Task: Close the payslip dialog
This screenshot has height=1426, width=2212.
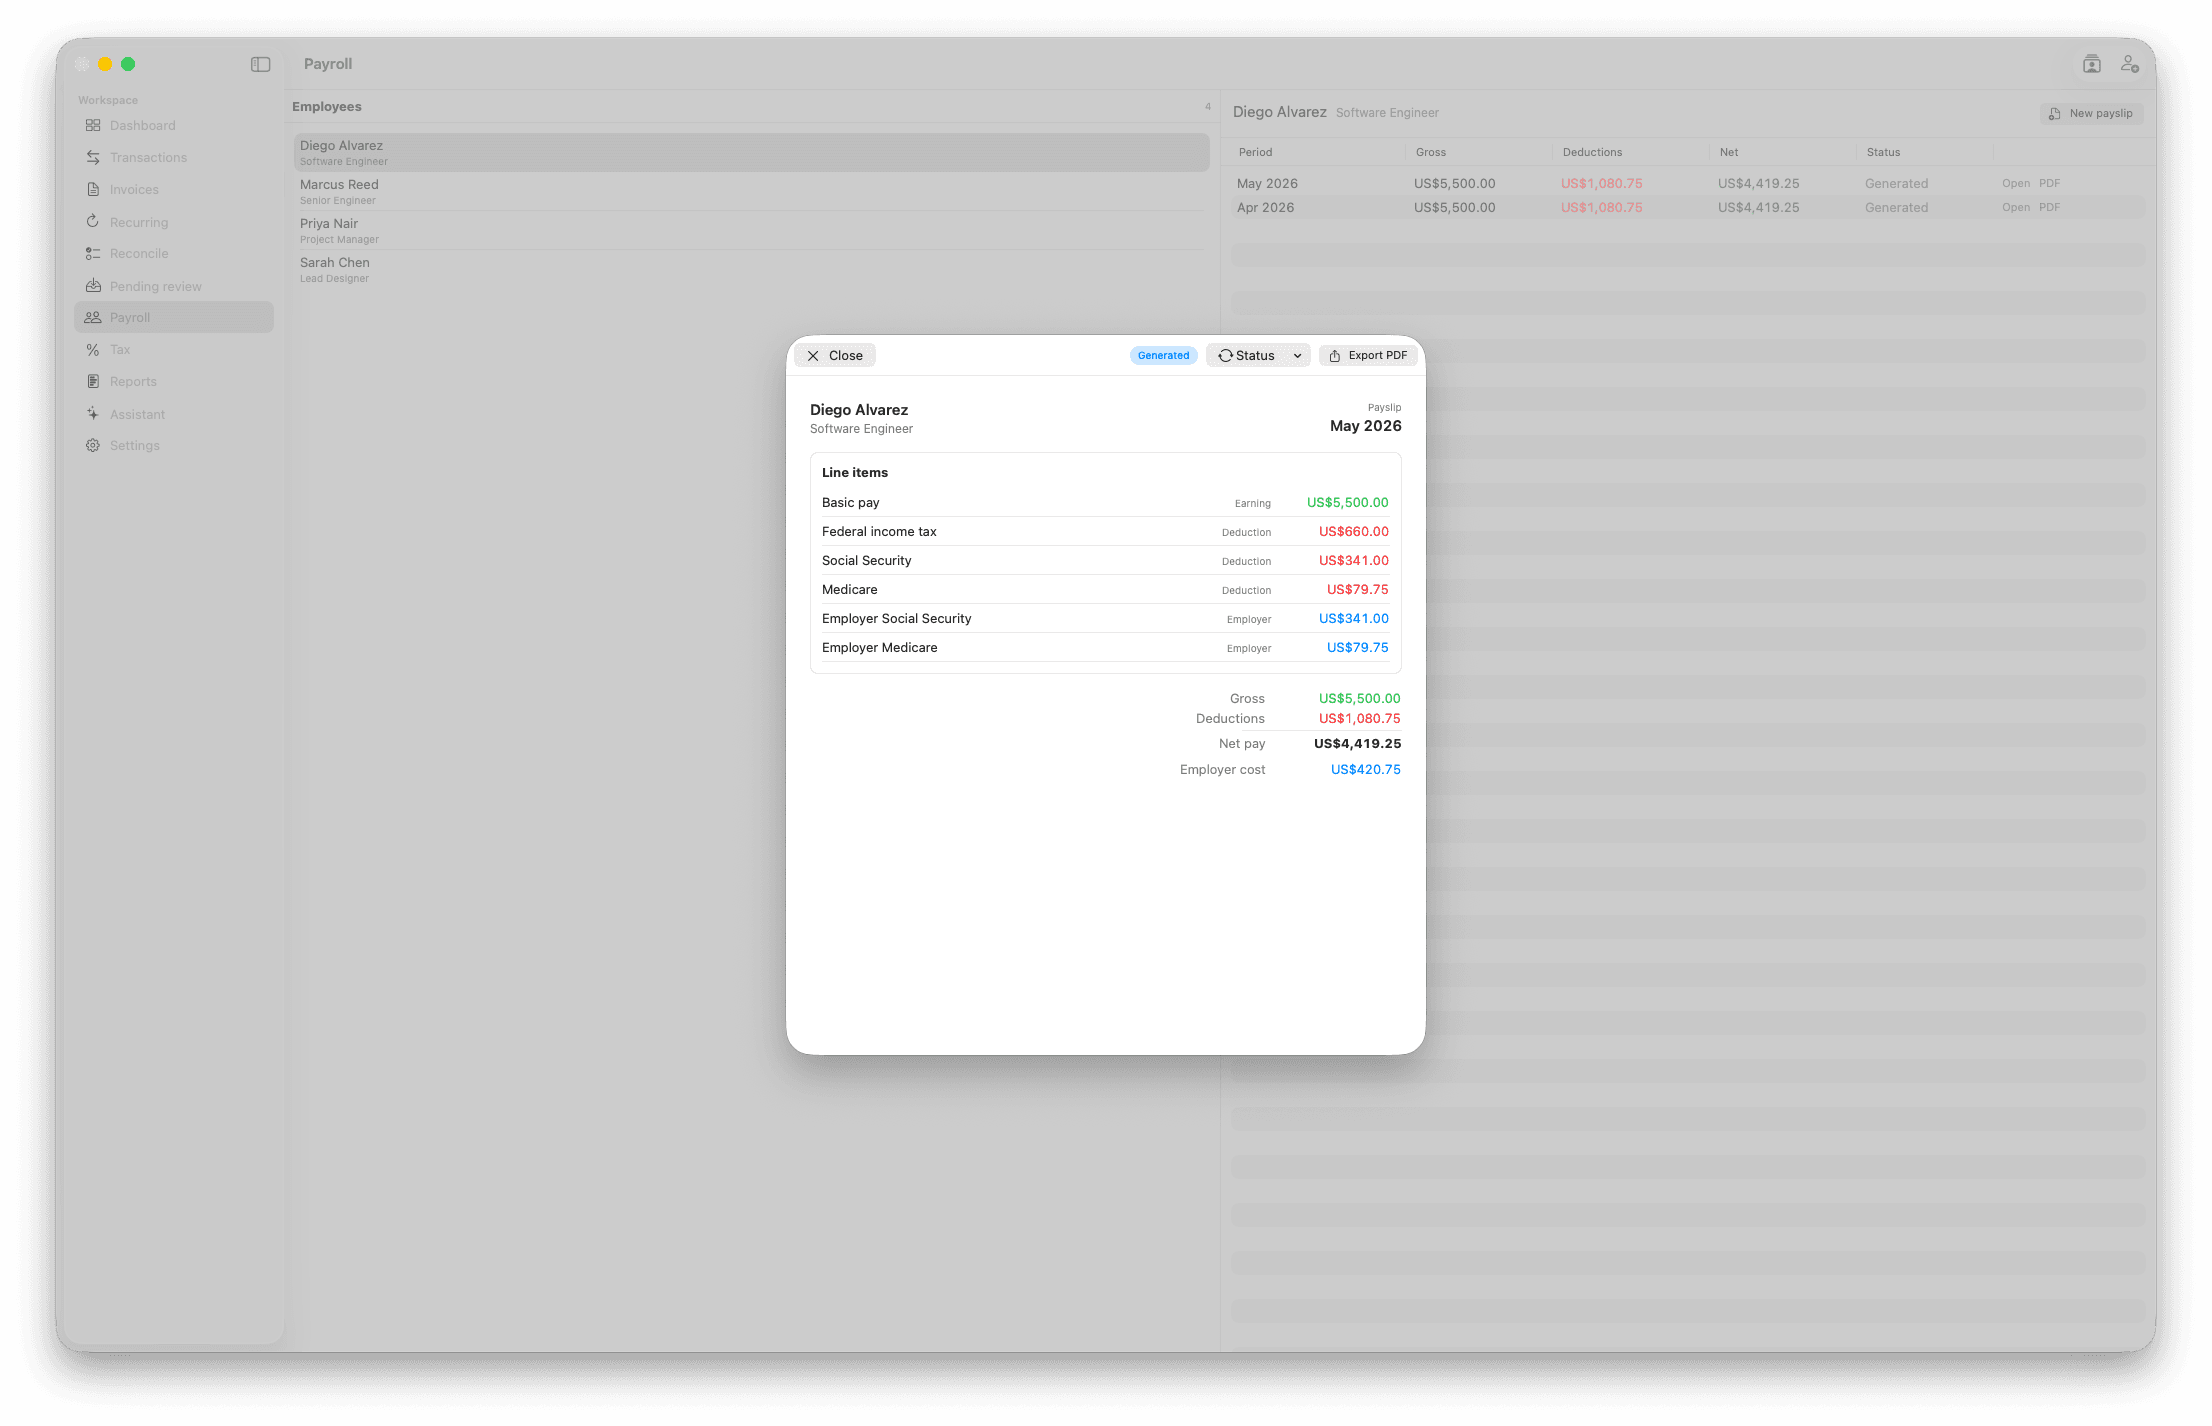Action: [x=835, y=356]
